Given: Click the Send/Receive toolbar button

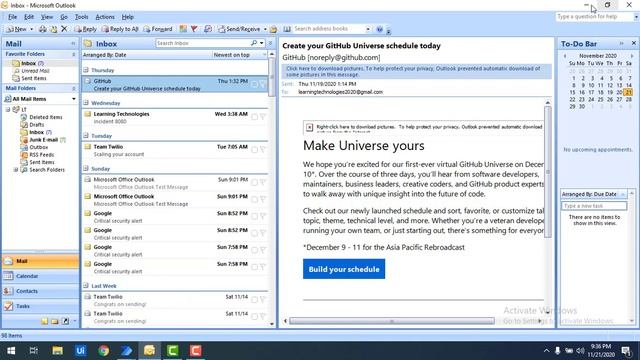Looking at the screenshot, I should tap(239, 29).
